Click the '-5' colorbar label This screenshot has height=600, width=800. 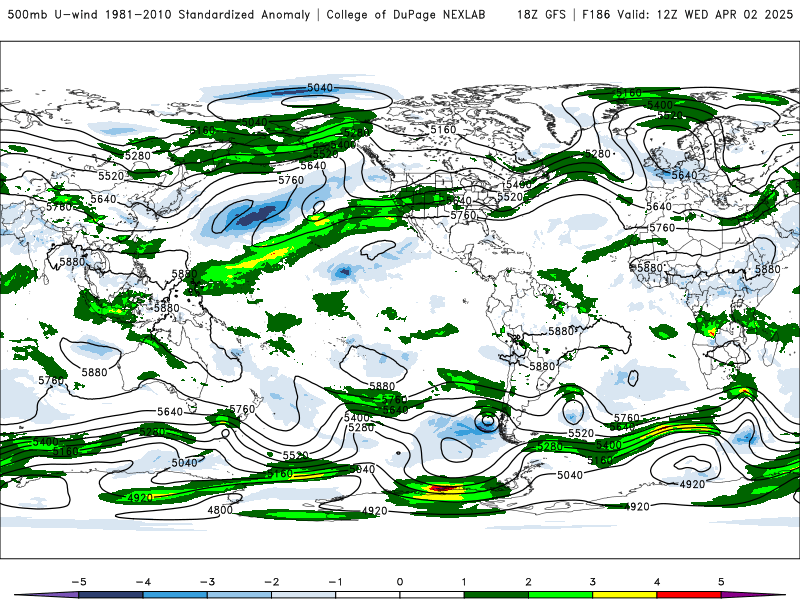click(x=79, y=582)
